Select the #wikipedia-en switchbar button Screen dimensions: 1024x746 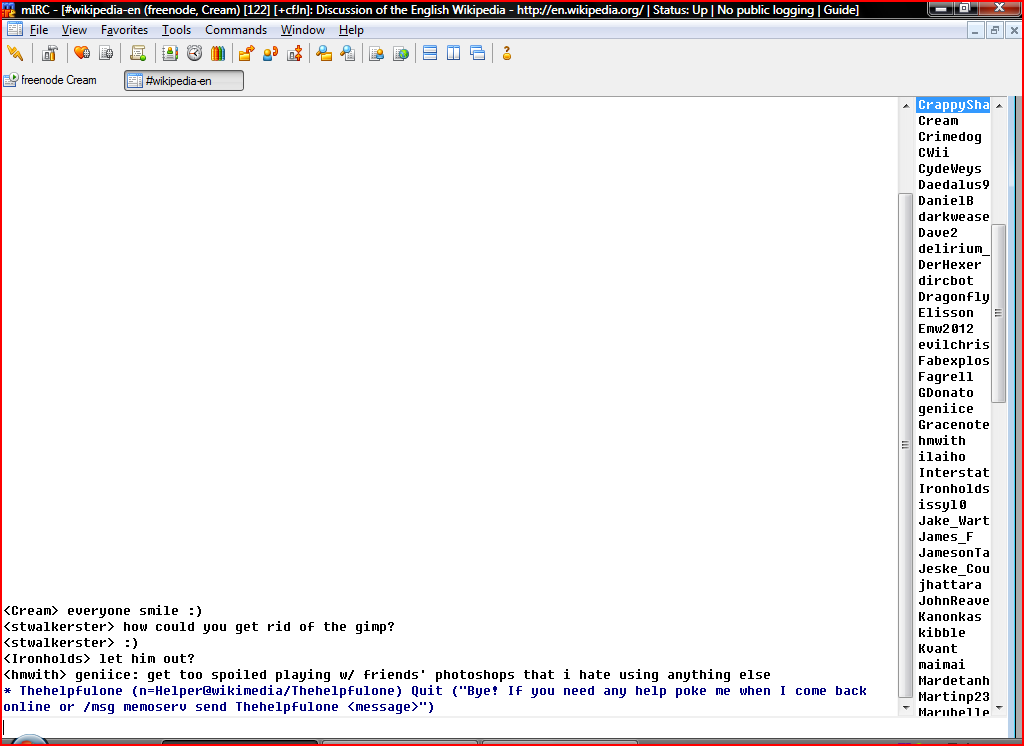click(x=184, y=81)
